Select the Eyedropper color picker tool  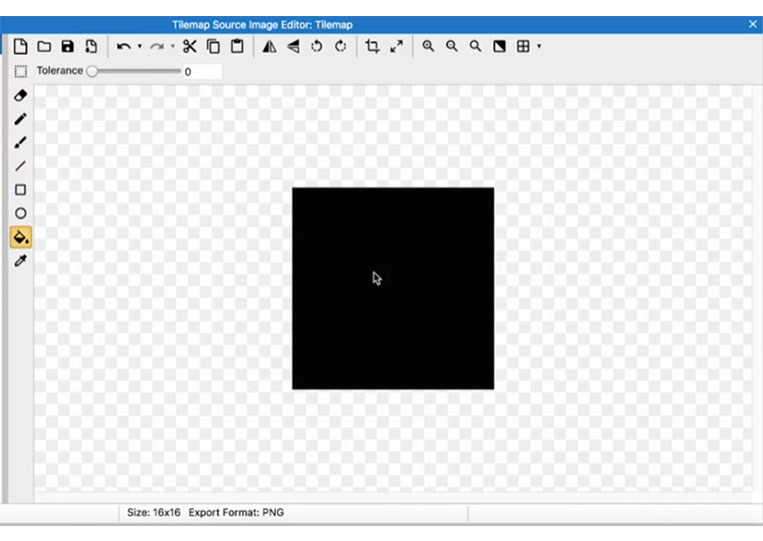point(20,261)
